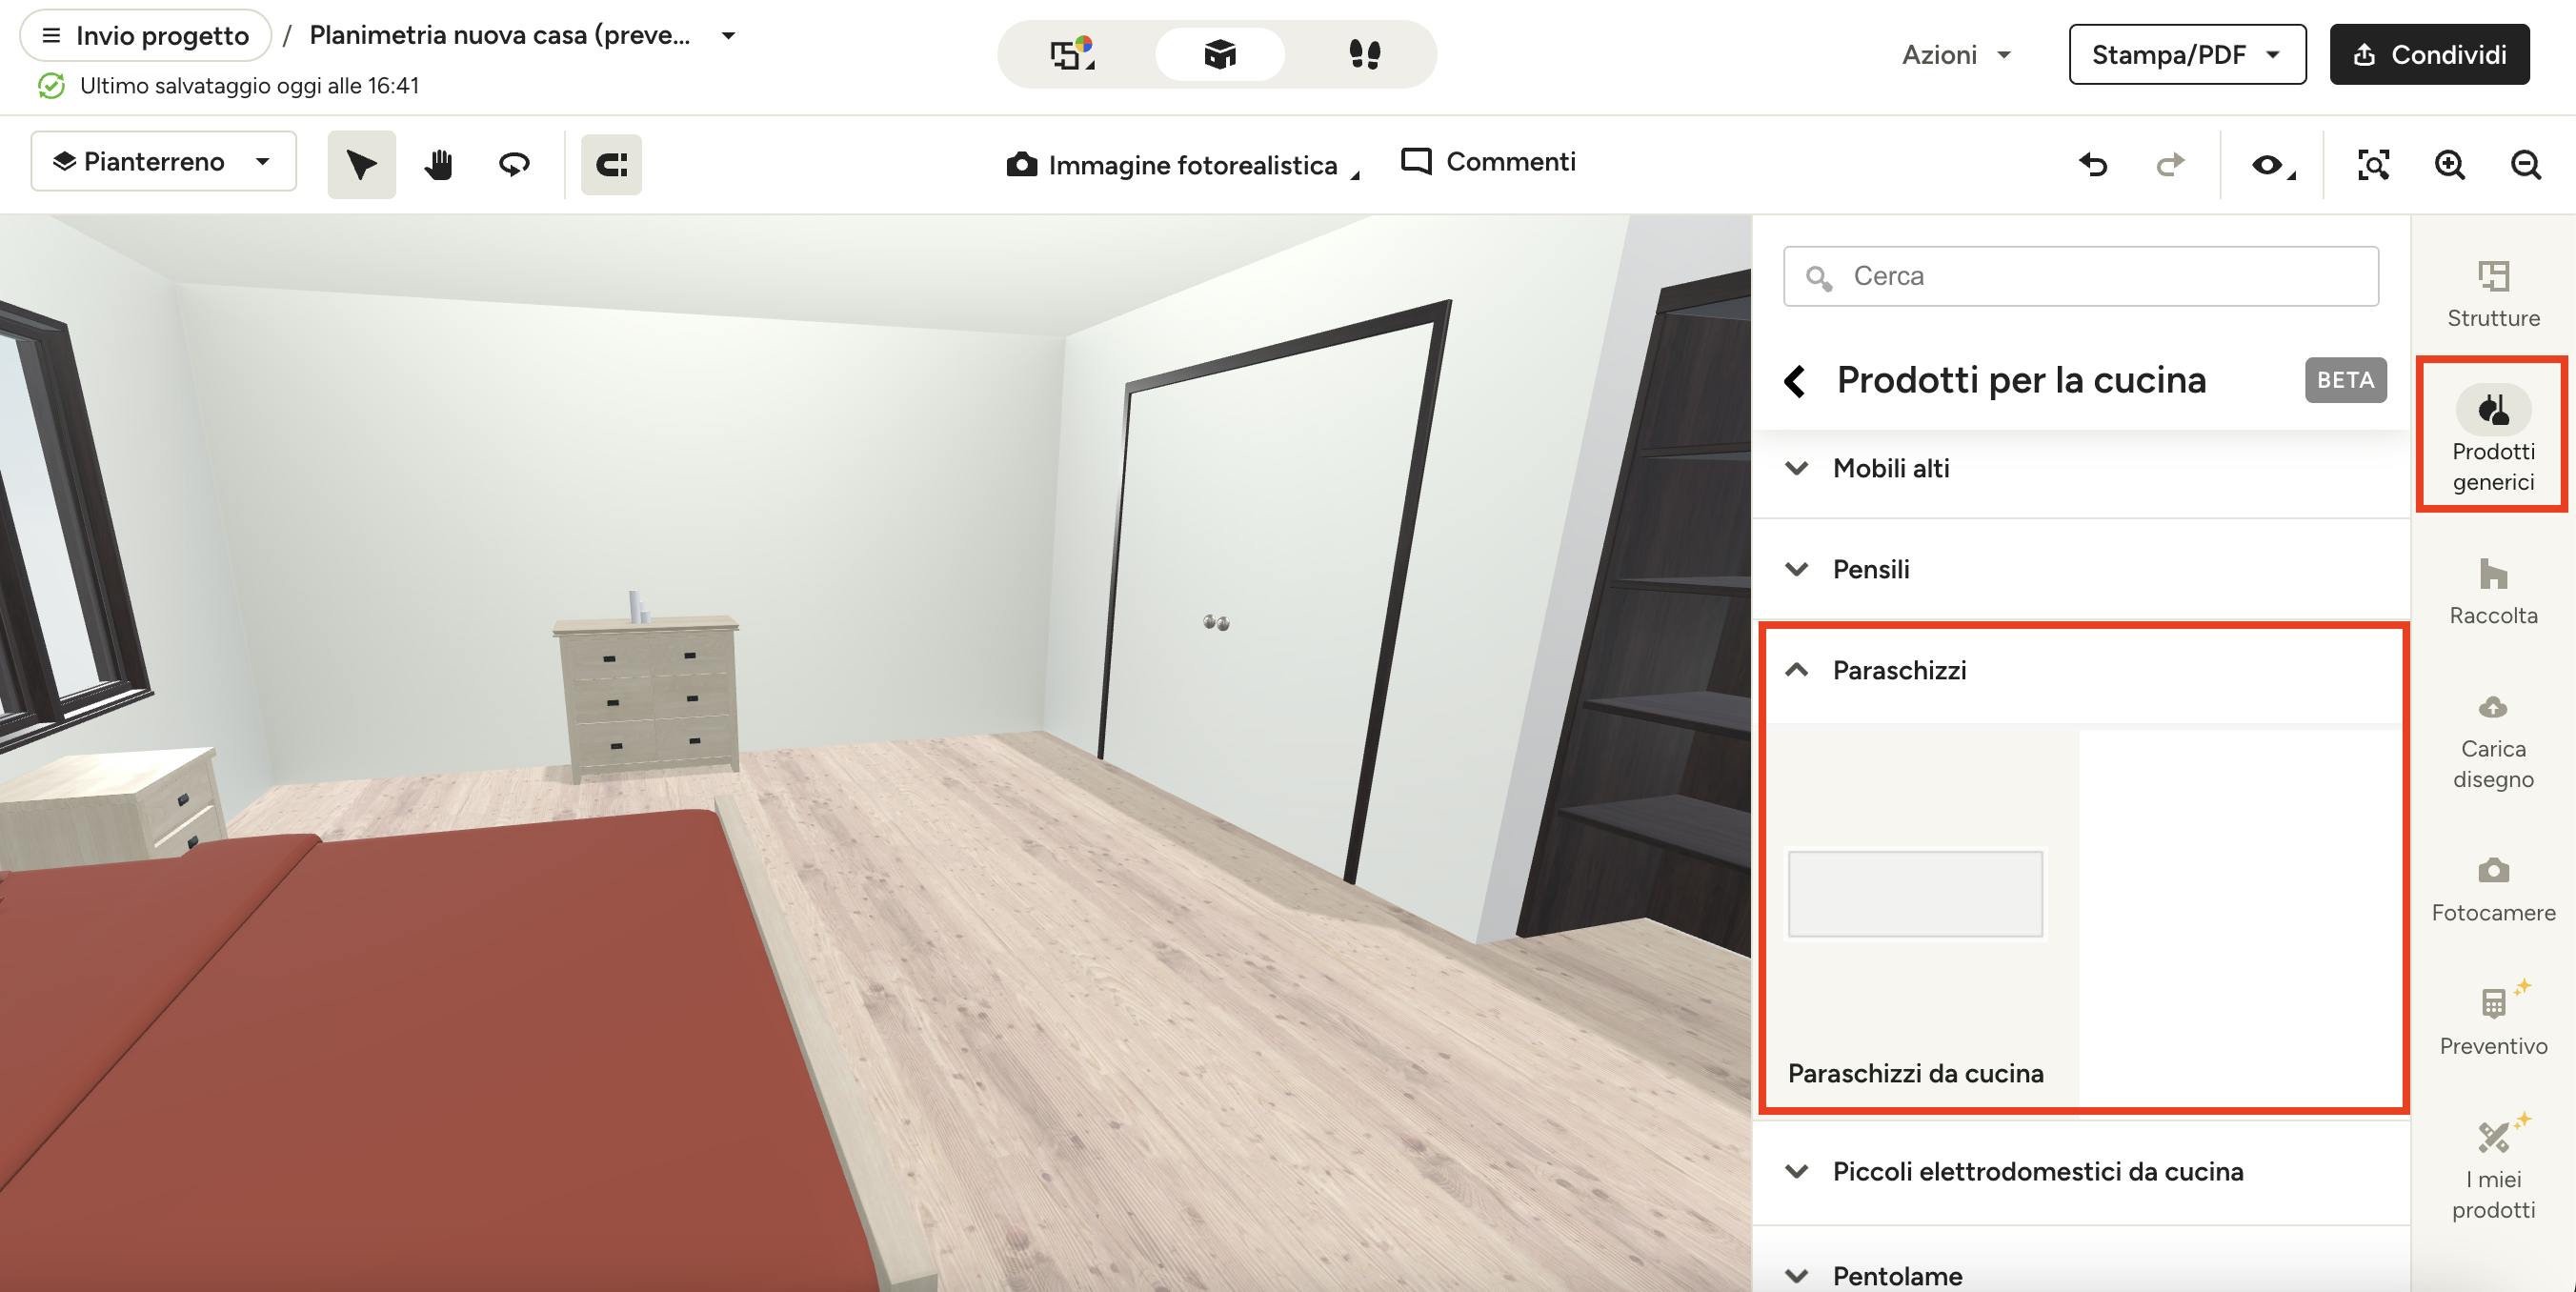Click the Planimetria nuova casa project title
This screenshot has width=2576, height=1292.
pos(500,35)
